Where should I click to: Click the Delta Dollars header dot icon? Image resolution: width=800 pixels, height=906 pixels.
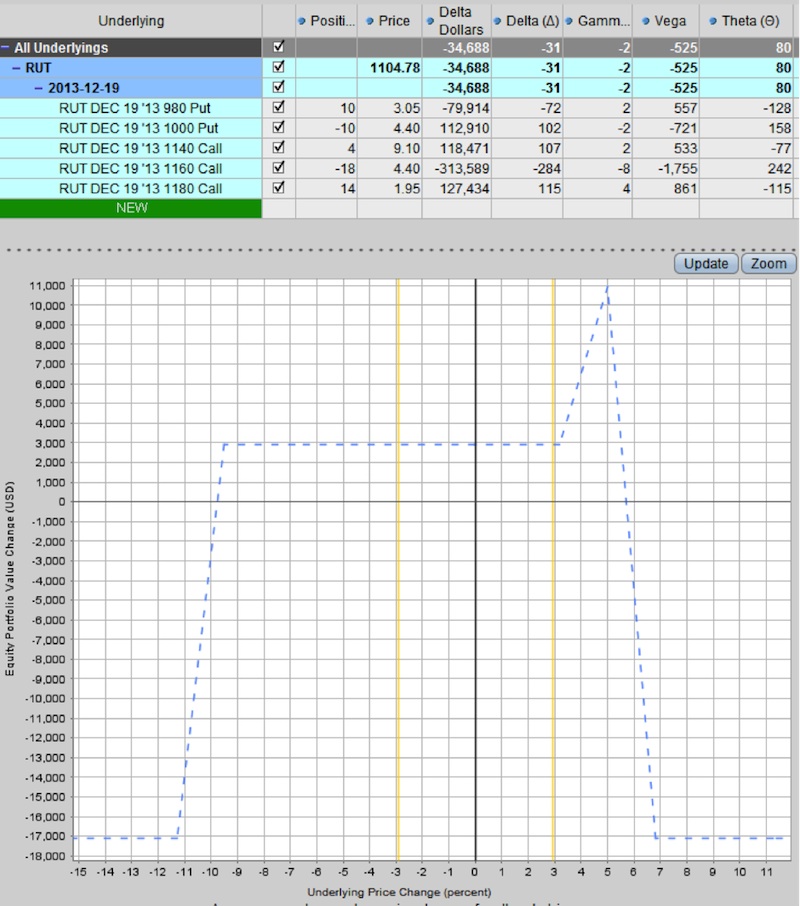430,21
